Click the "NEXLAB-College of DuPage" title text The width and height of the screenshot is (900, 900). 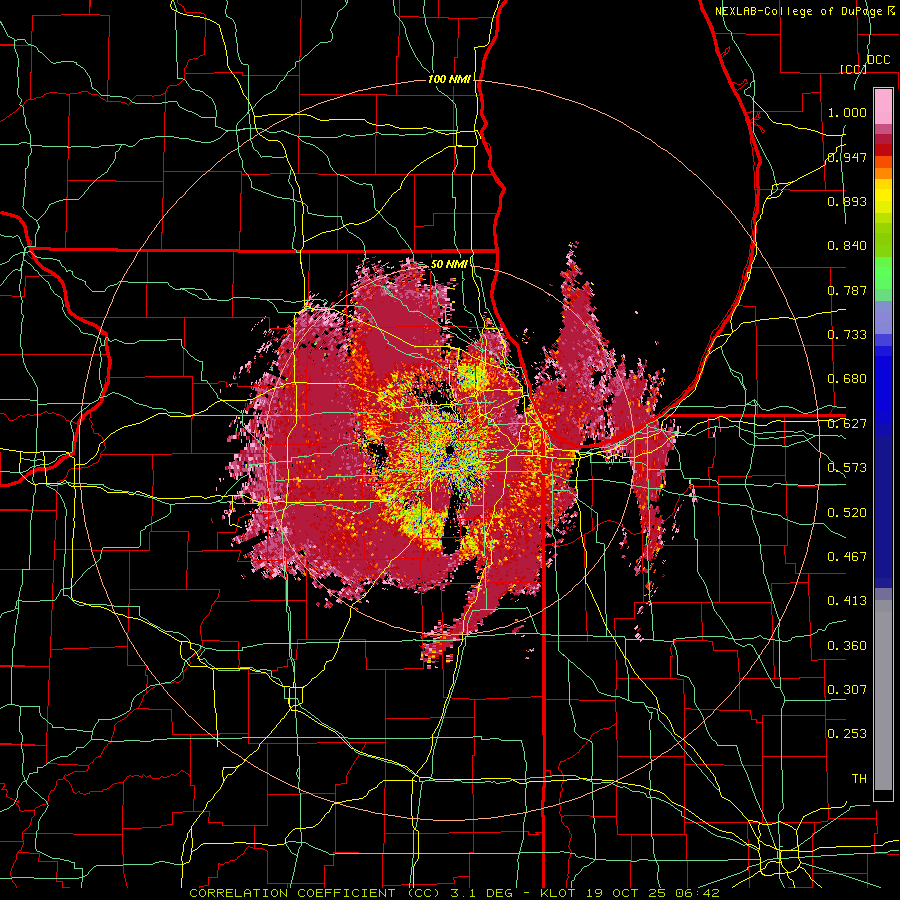pos(800,11)
